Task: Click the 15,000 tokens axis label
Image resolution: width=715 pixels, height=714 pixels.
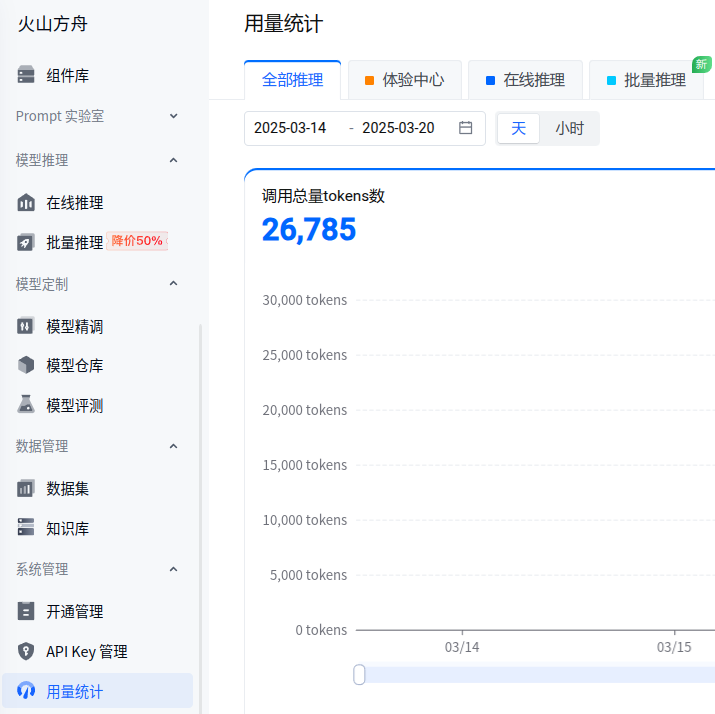Action: coord(305,465)
